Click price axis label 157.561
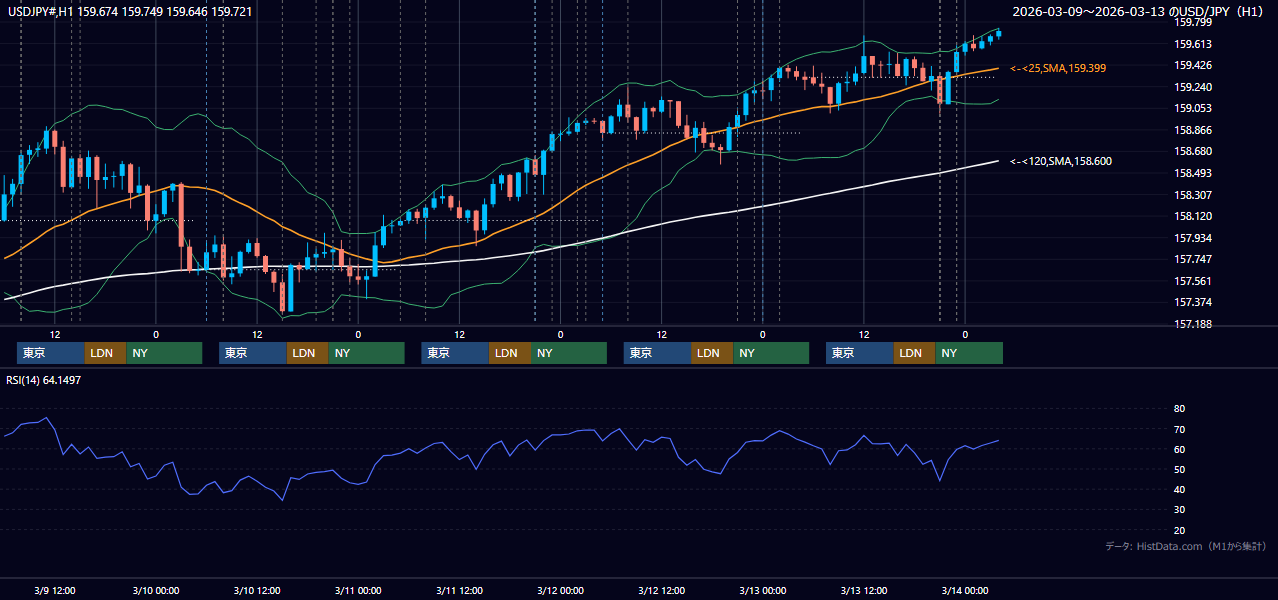The image size is (1278, 600). coord(1192,281)
